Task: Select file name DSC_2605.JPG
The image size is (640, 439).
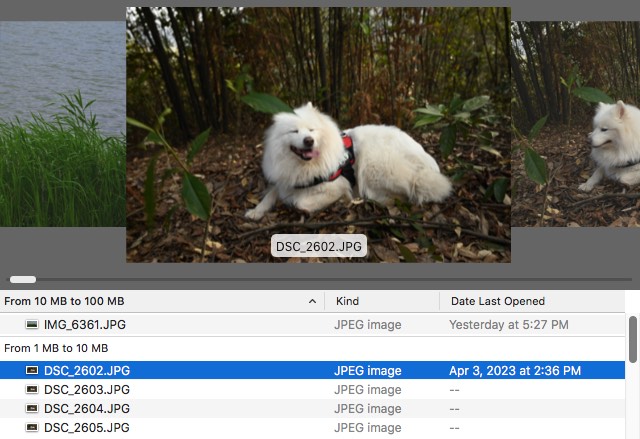Action: tap(87, 427)
